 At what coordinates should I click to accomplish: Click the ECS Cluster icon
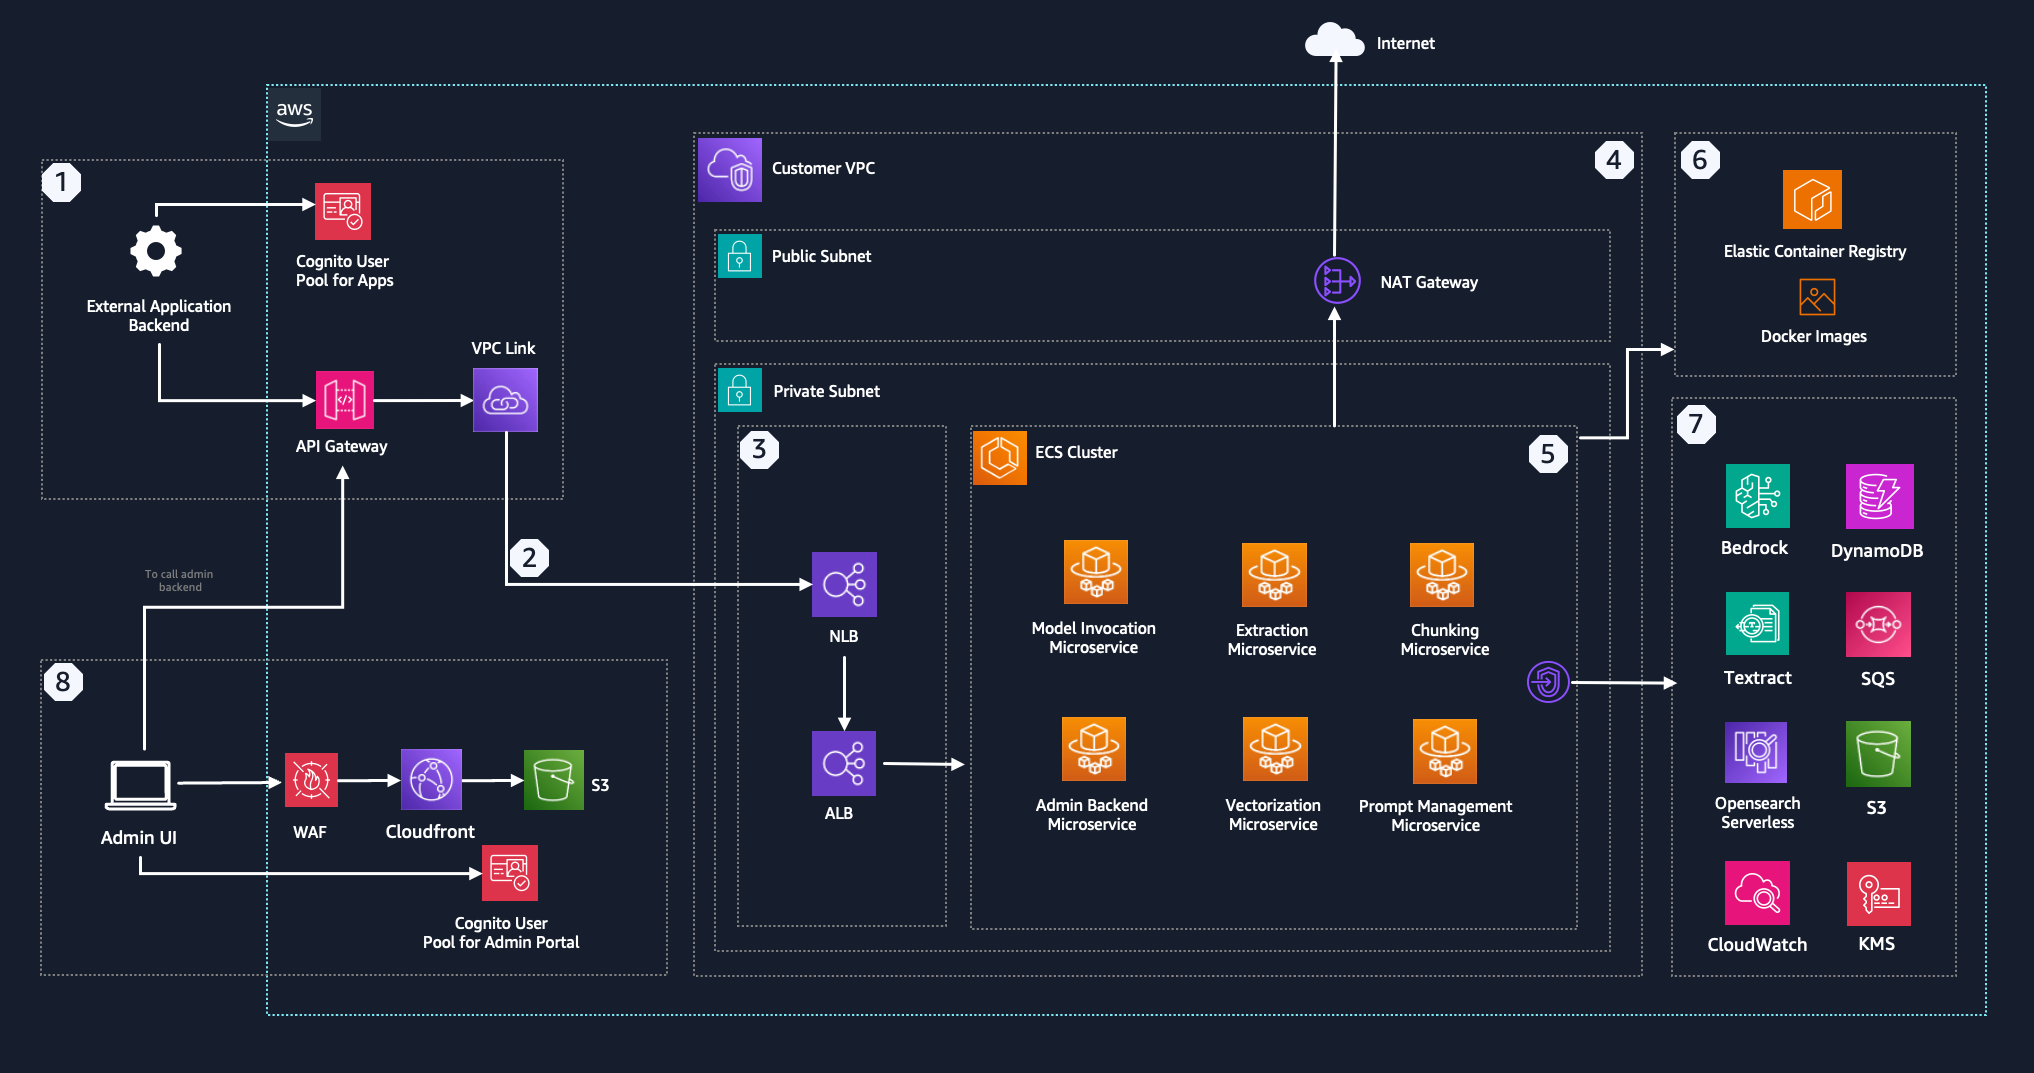click(x=1000, y=458)
